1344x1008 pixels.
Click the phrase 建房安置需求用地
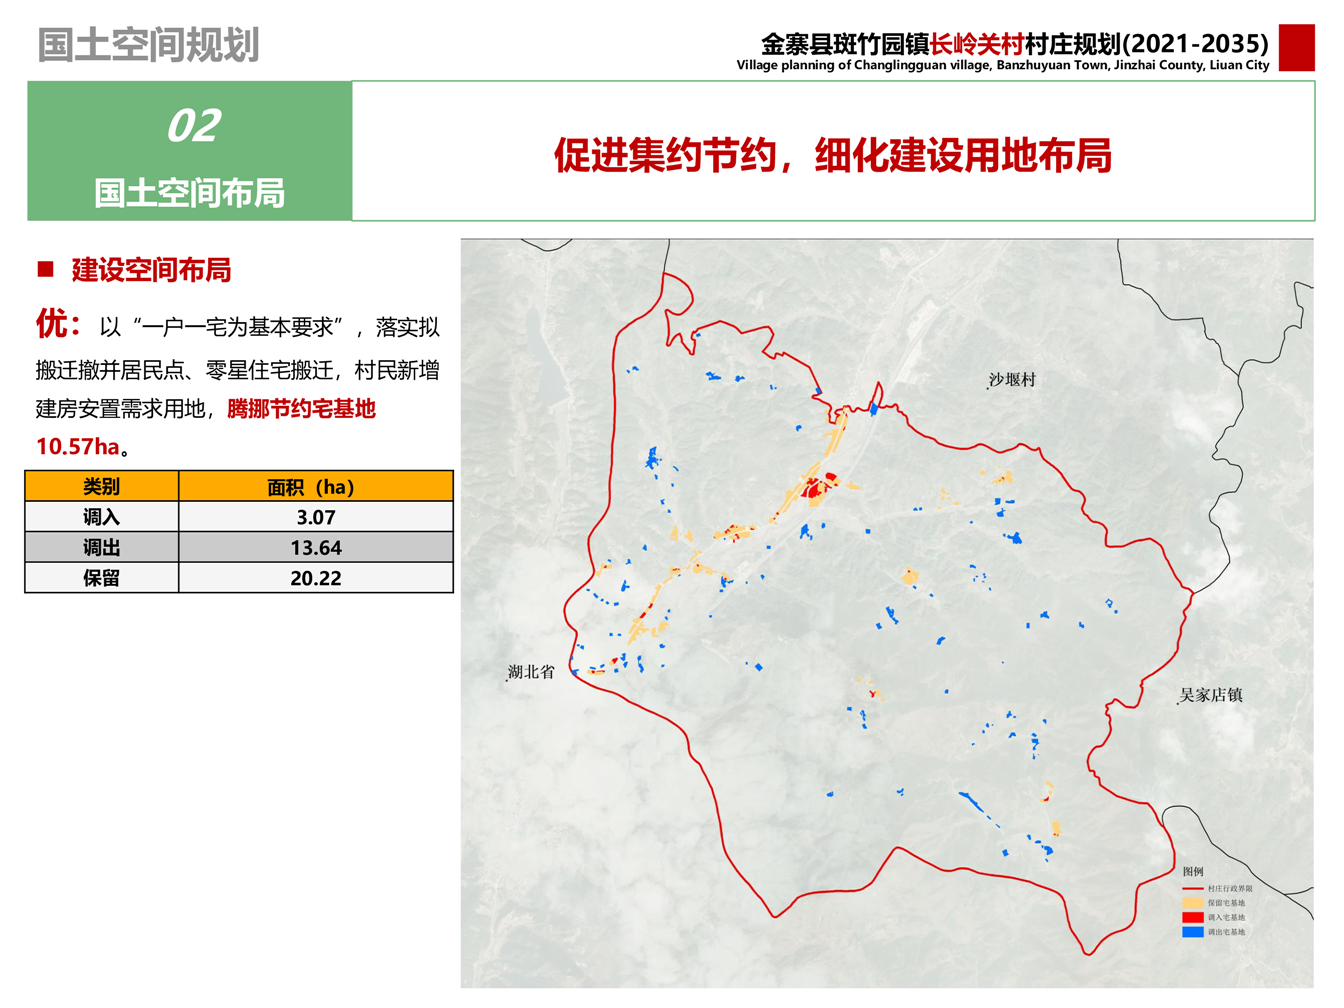[121, 409]
